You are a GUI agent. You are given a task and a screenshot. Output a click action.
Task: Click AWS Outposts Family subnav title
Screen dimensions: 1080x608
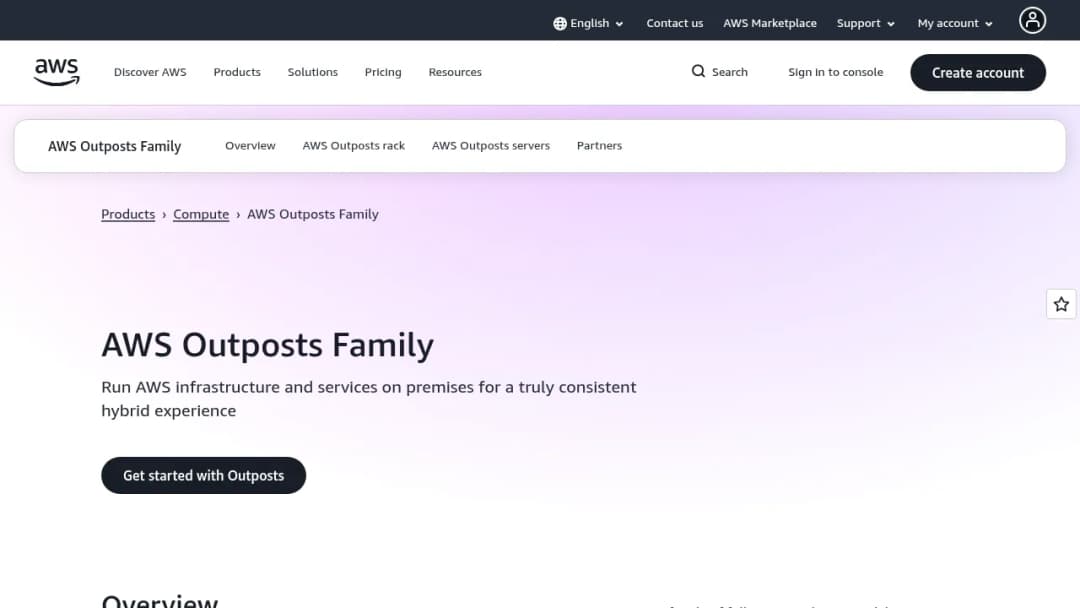(114, 146)
